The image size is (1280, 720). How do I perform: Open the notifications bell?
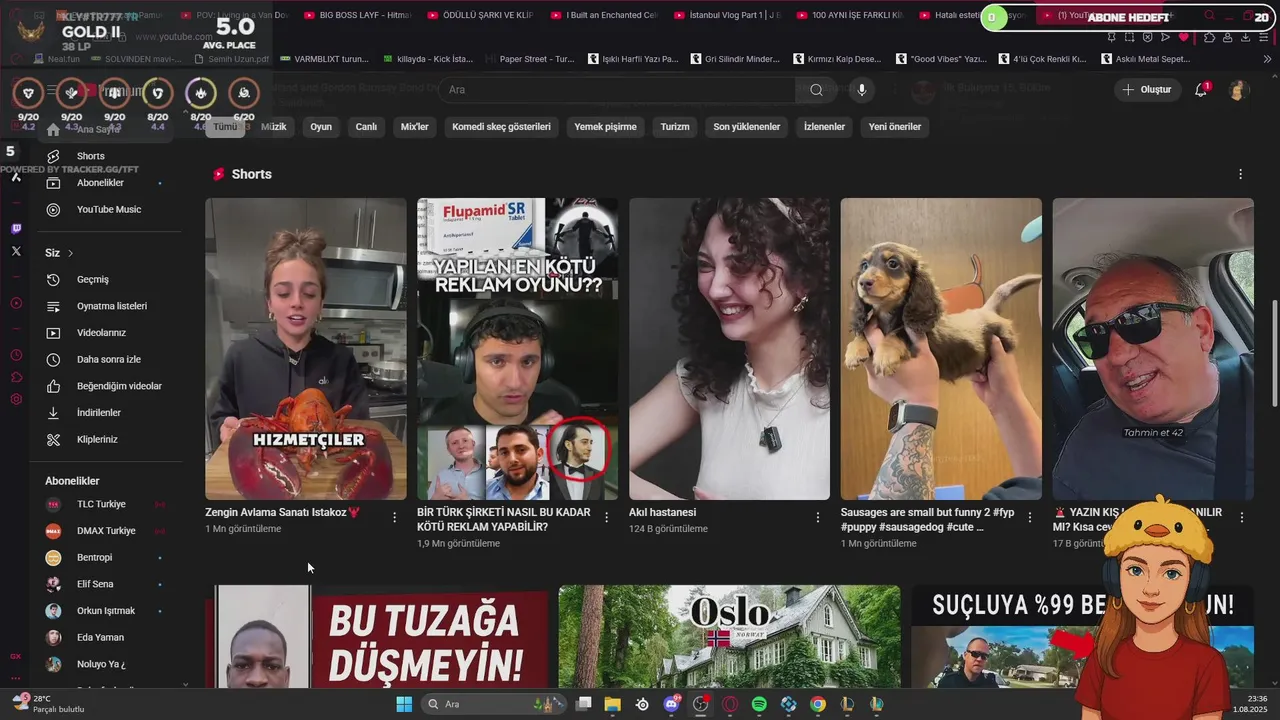coord(1201,90)
